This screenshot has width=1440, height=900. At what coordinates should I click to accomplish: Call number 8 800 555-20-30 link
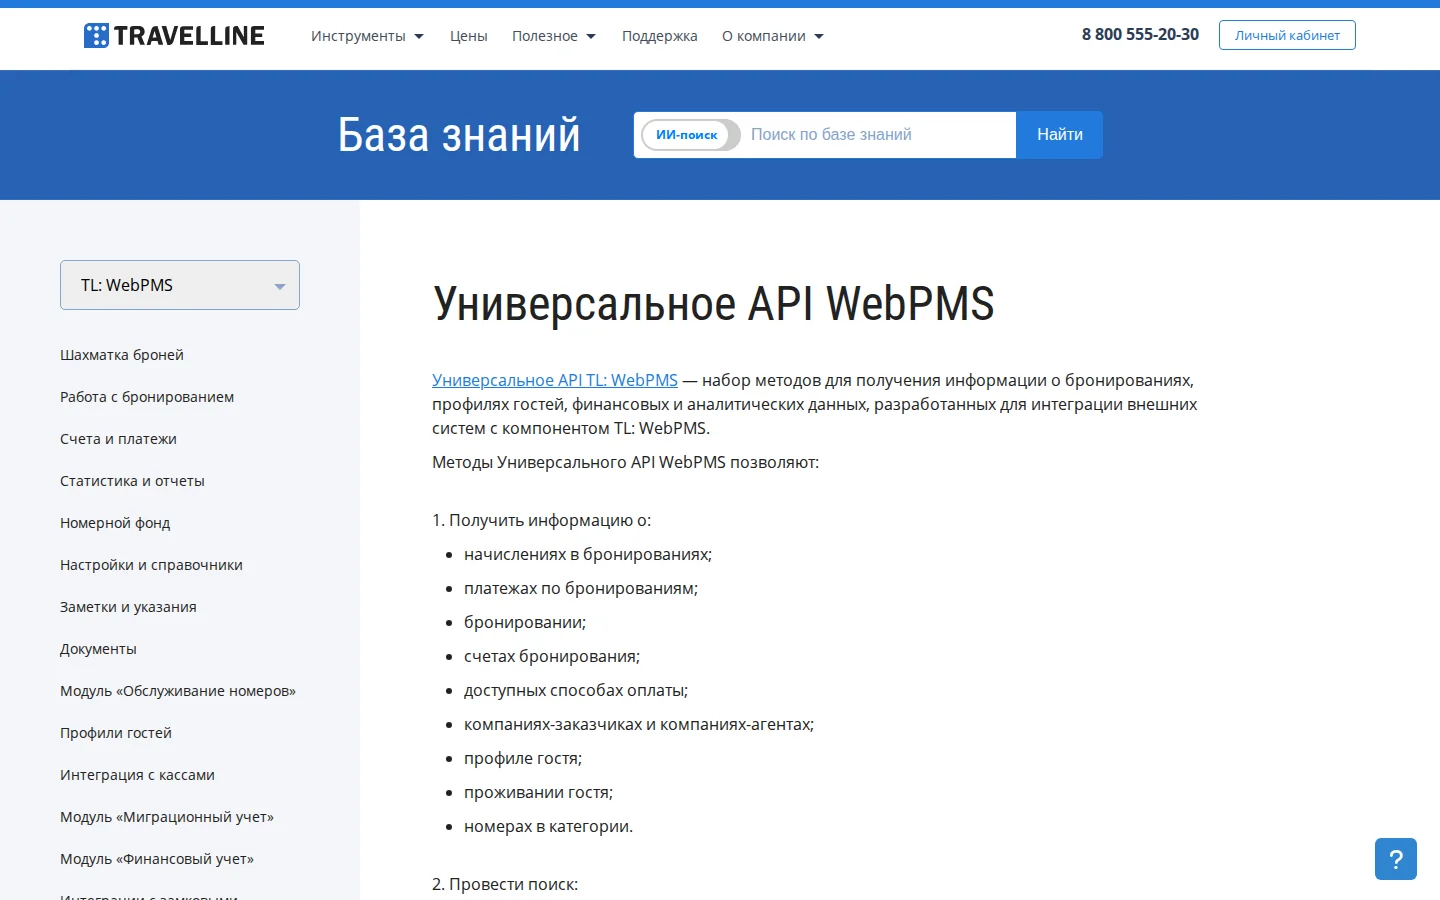(x=1140, y=34)
